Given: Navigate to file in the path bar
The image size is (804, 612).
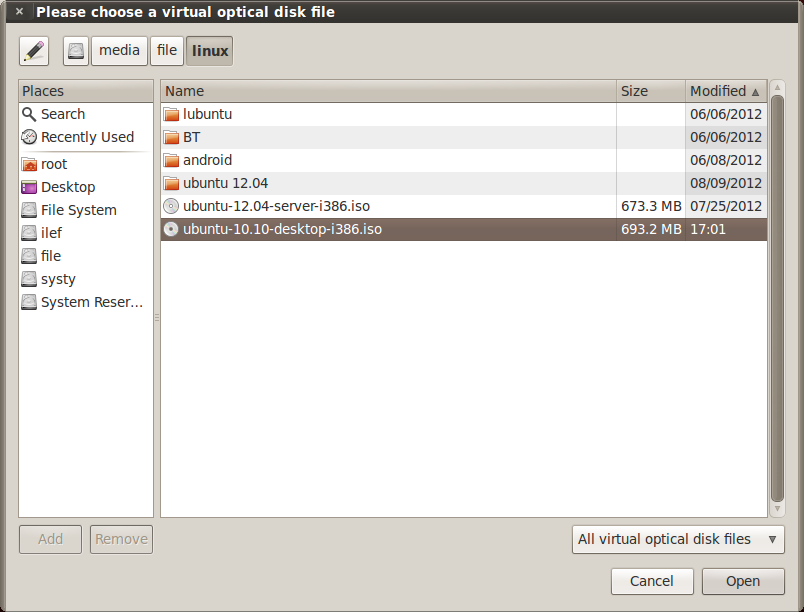Looking at the screenshot, I should click(x=166, y=50).
